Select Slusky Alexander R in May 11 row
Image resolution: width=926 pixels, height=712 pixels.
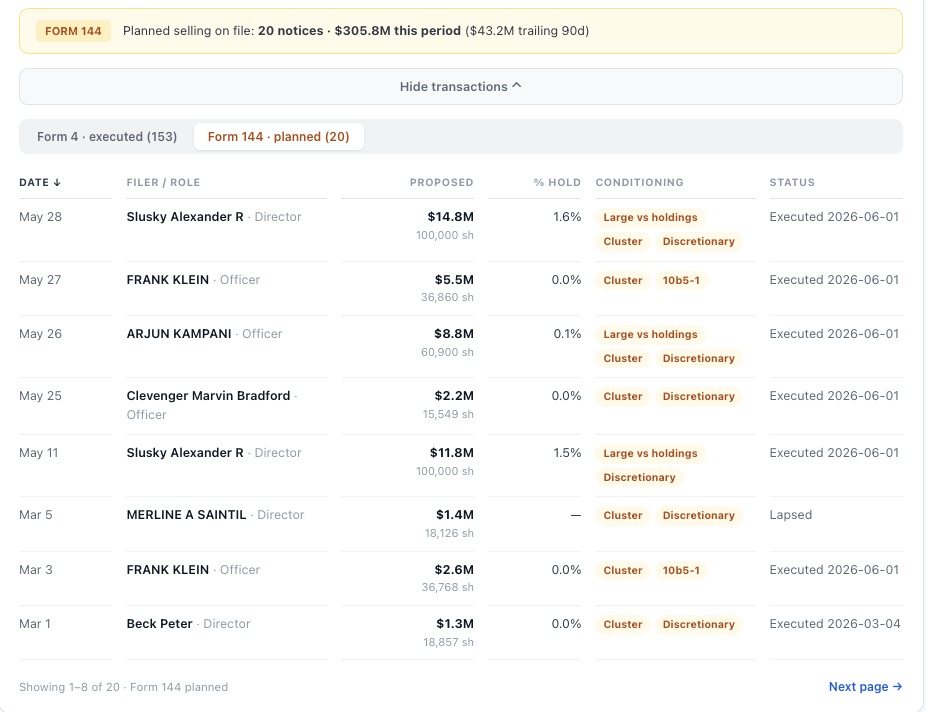(185, 453)
